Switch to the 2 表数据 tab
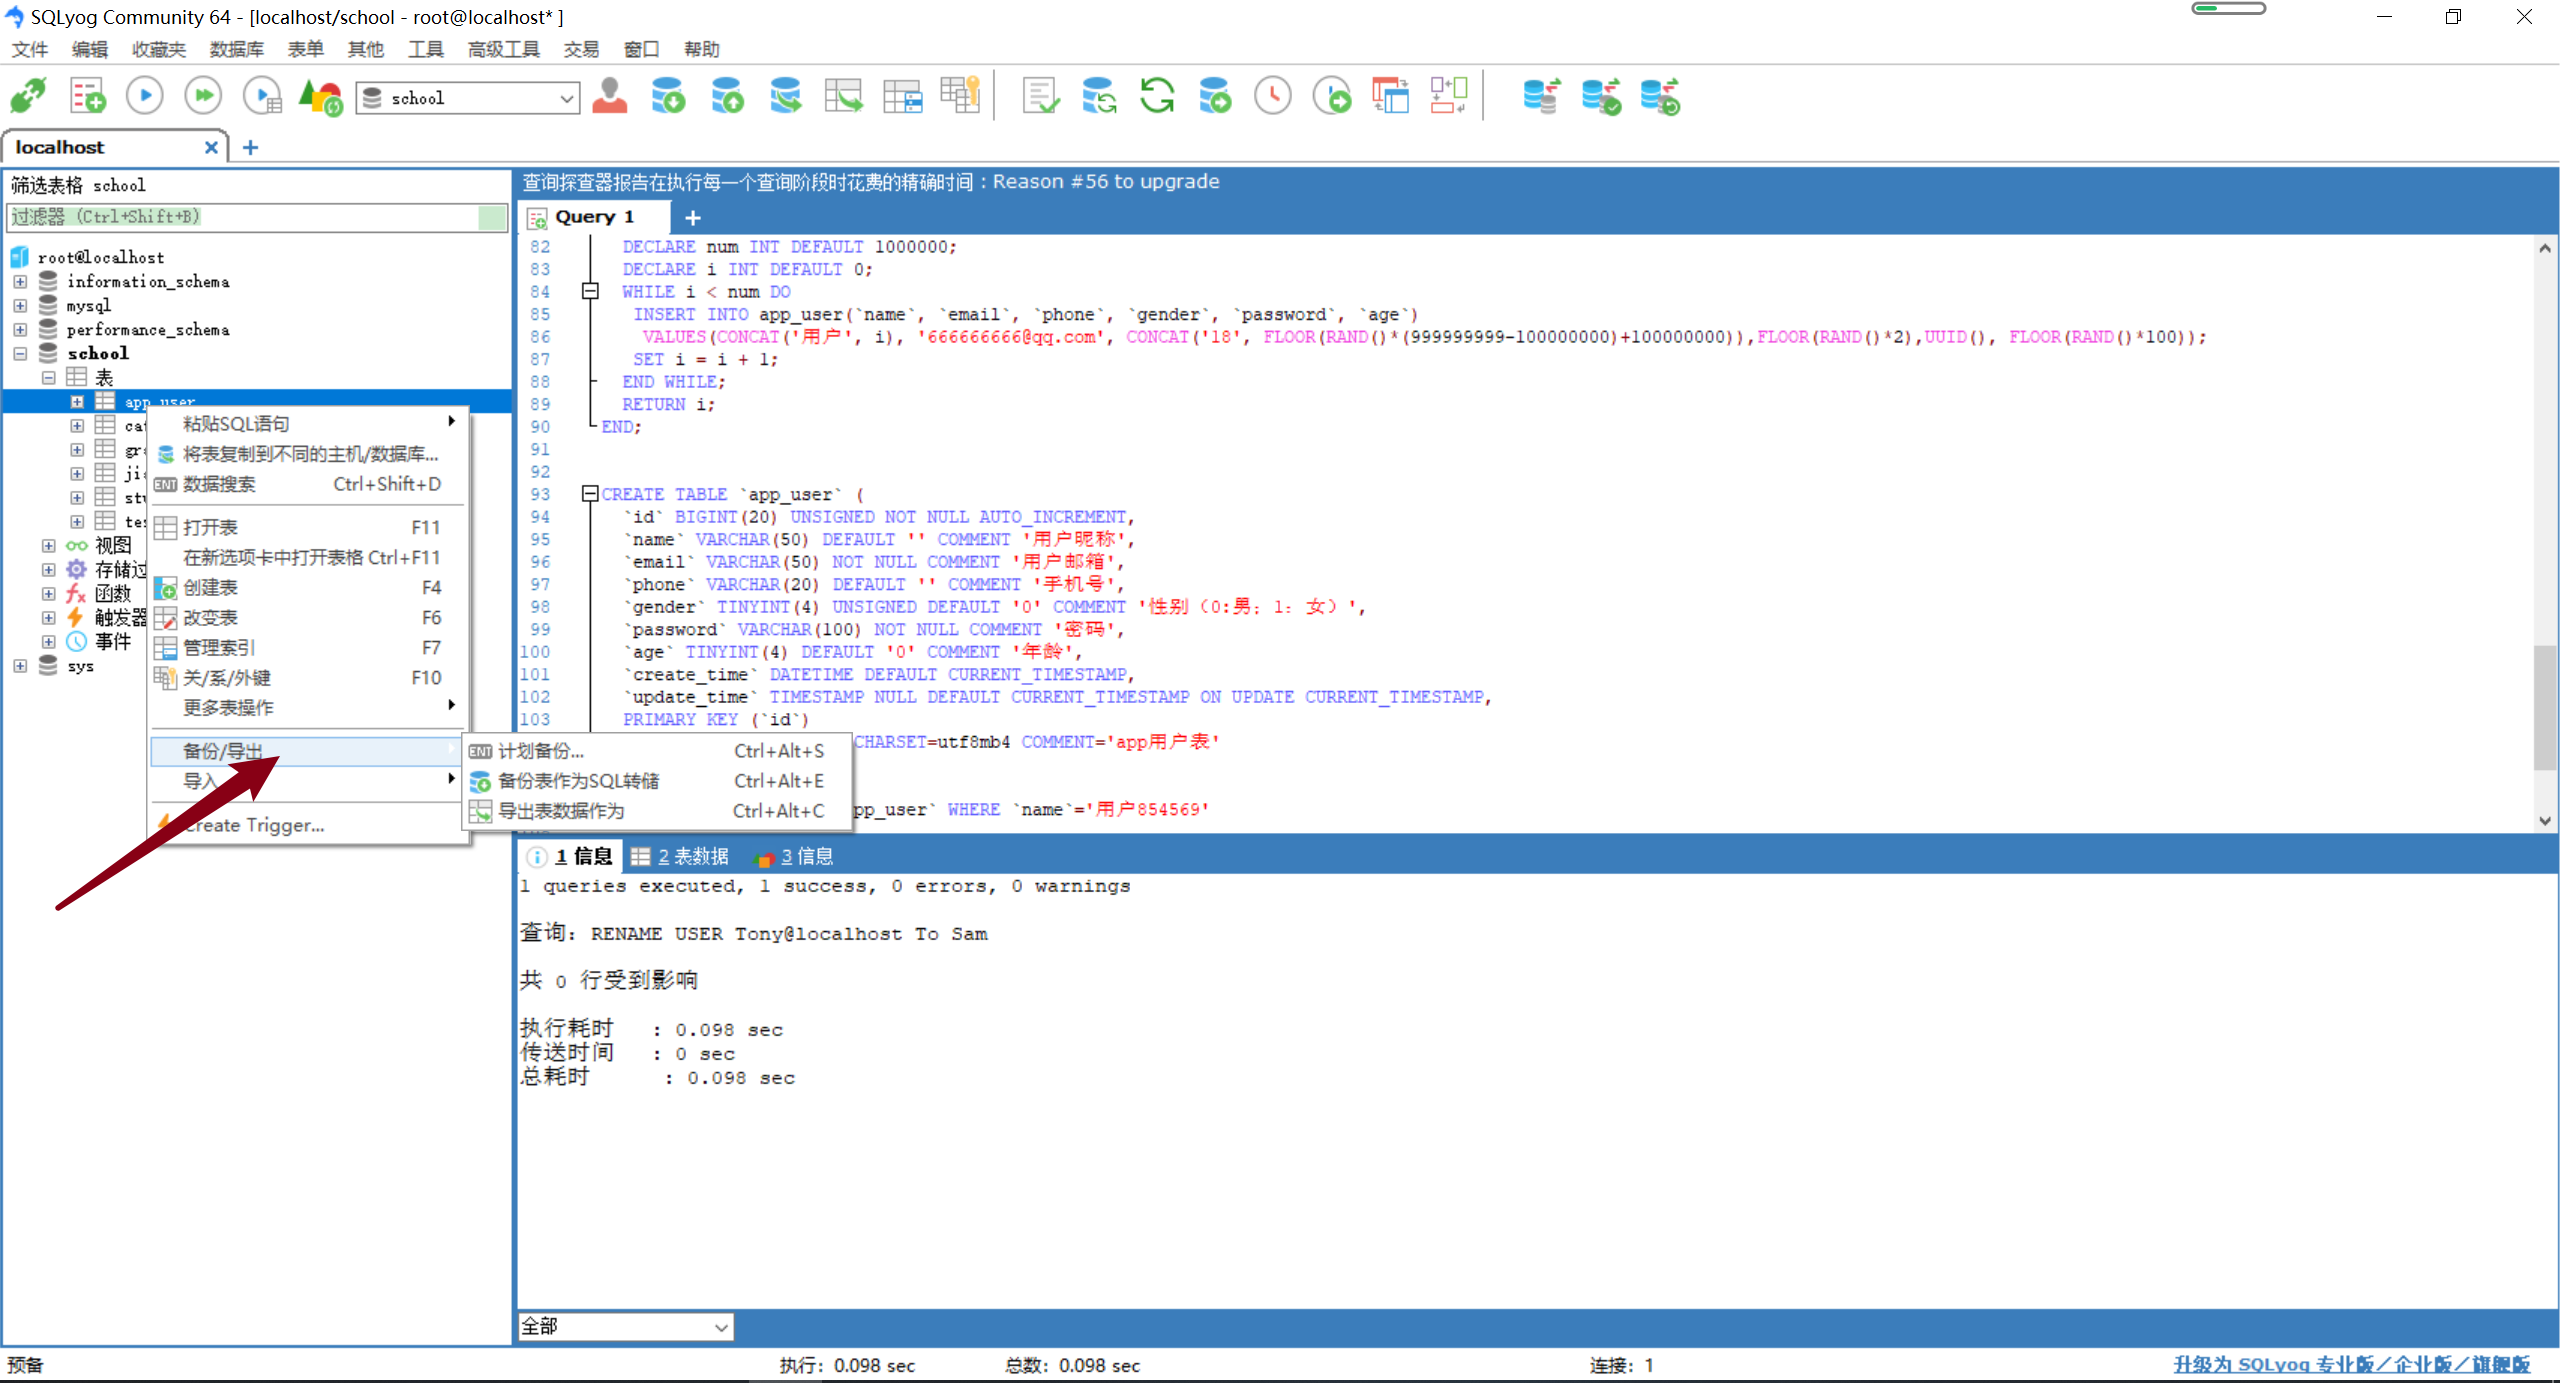This screenshot has width=2560, height=1383. click(681, 857)
